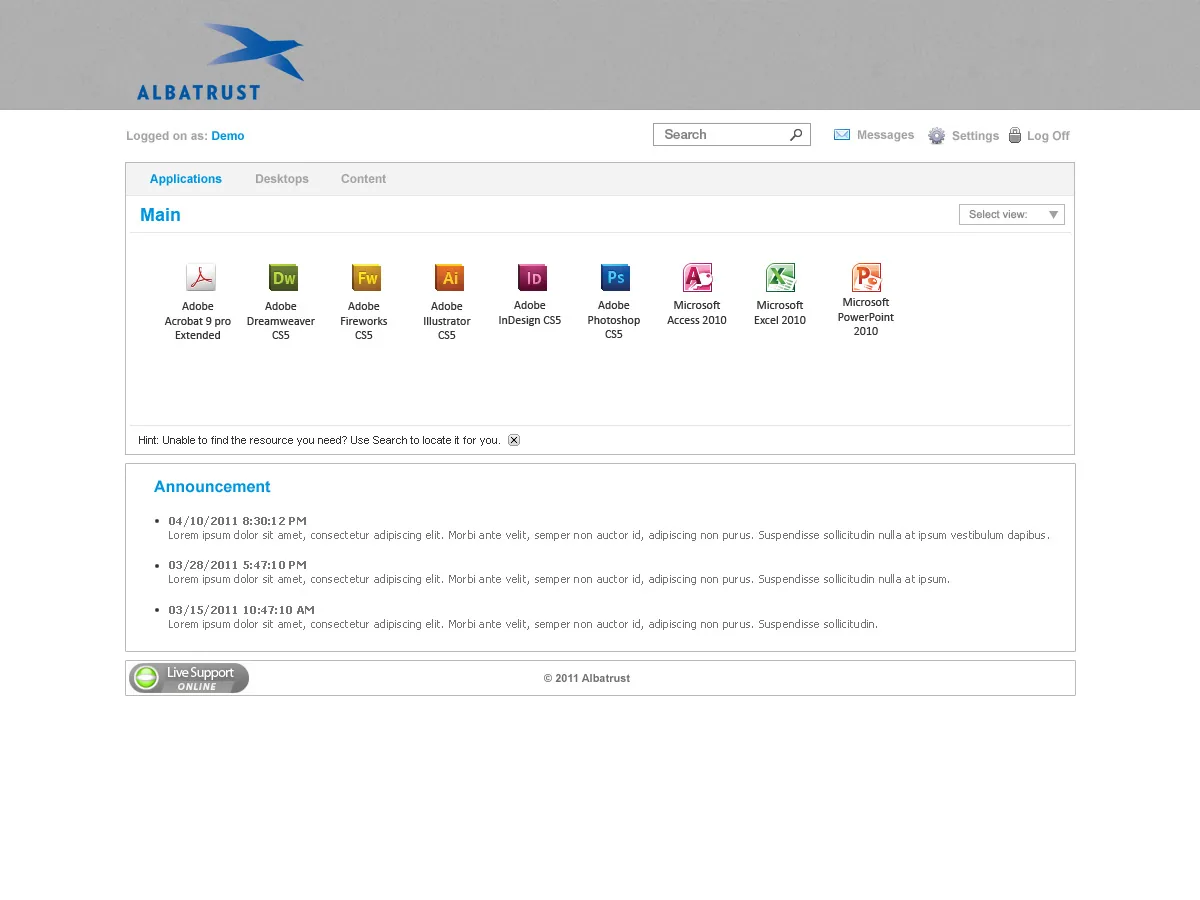This screenshot has height=900, width=1200.
Task: Click the Messages envelope icon
Action: pos(842,135)
